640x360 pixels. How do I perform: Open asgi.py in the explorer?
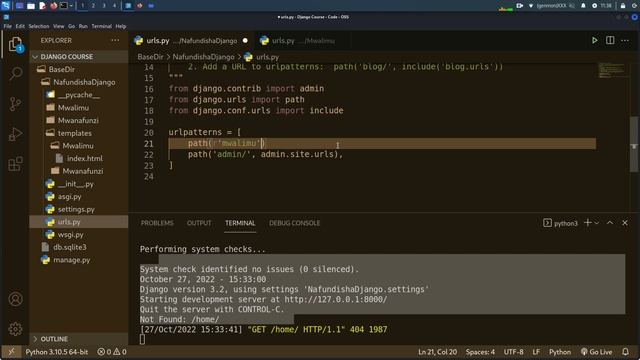(79, 196)
